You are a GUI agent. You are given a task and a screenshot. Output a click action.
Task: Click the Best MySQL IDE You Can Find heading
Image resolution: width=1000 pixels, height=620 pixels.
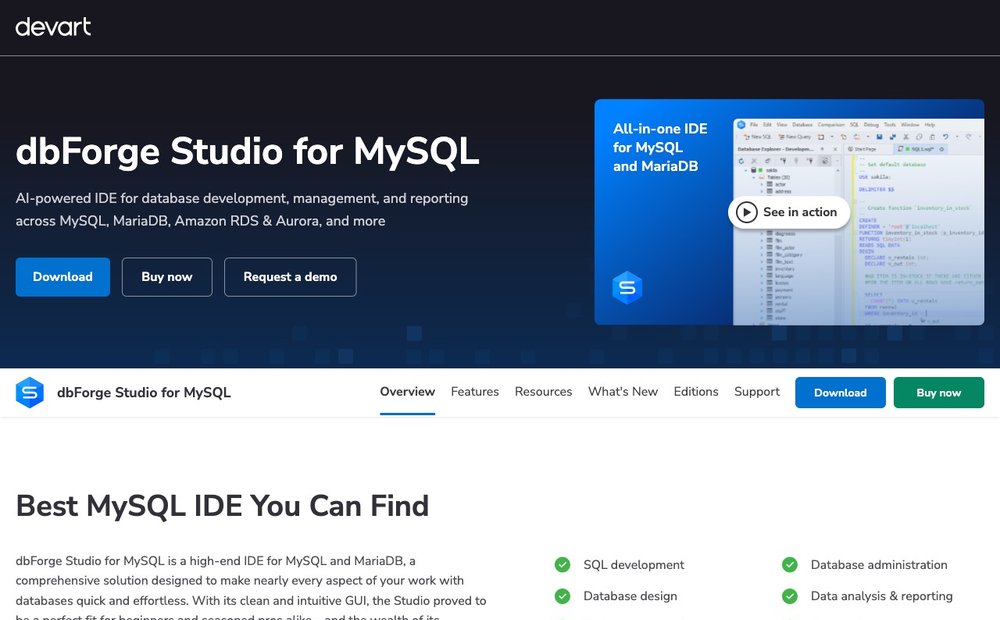[x=222, y=506]
